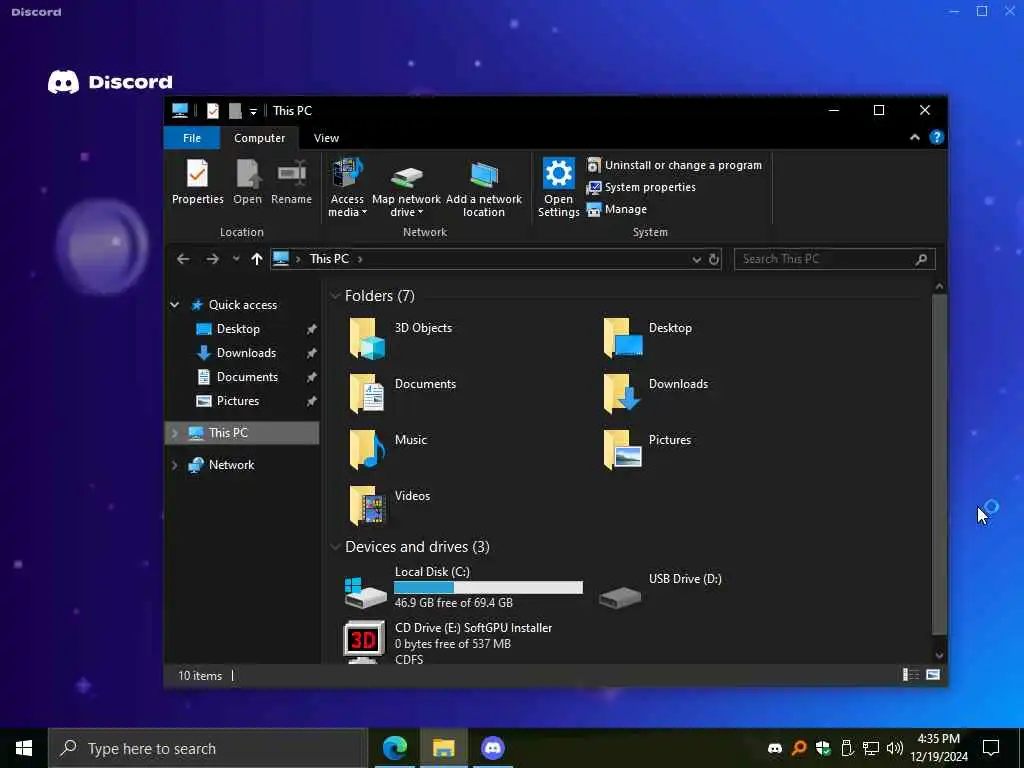The width and height of the screenshot is (1024, 768).
Task: Click System properties in ribbon
Action: [641, 187]
